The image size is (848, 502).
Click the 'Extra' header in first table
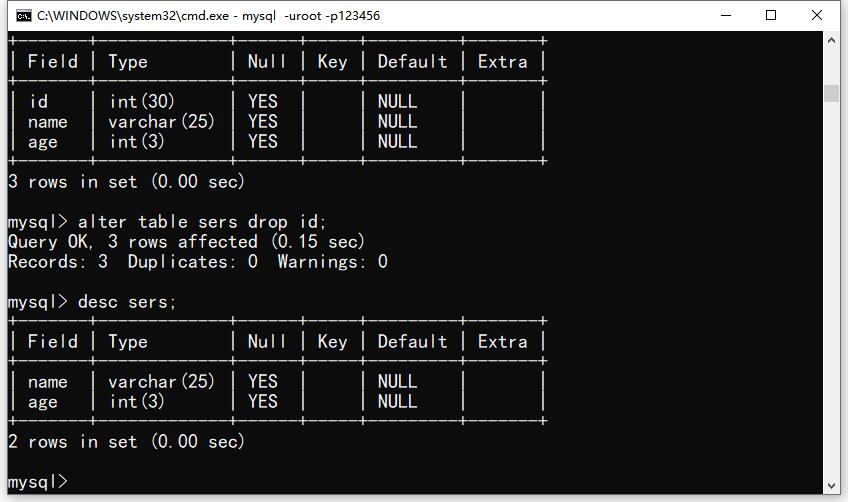pos(502,62)
